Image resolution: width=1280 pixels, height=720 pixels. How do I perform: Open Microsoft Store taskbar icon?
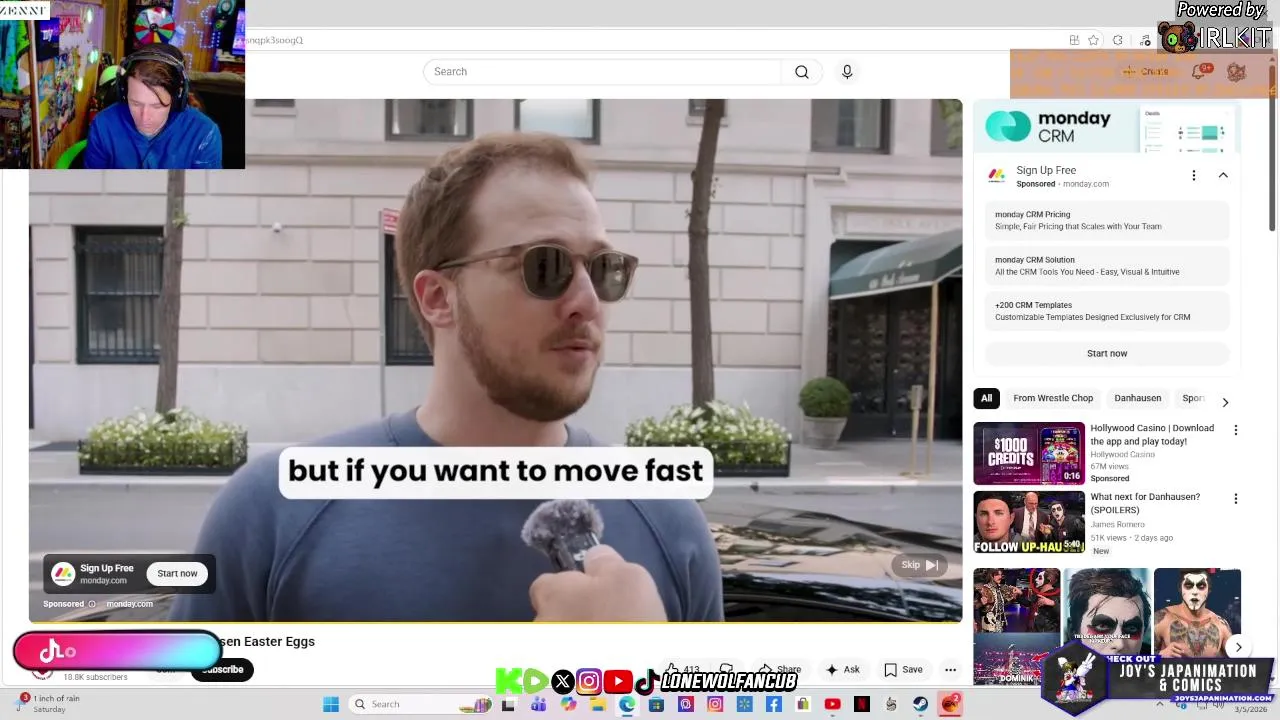pos(656,704)
